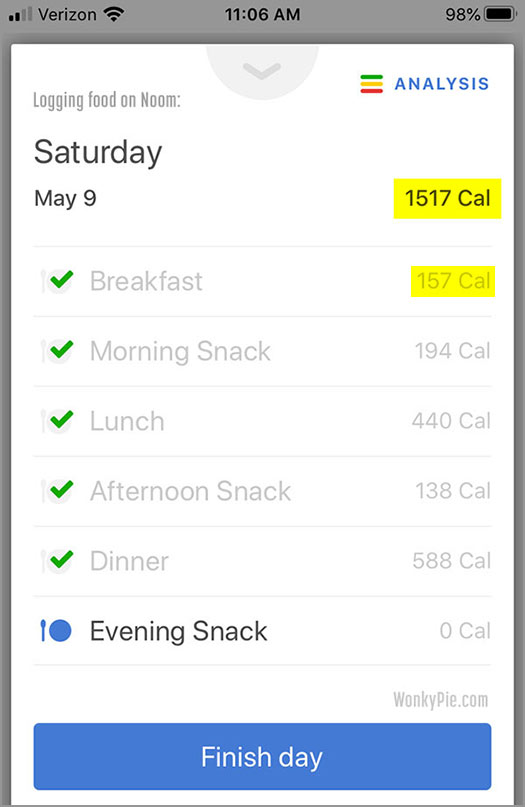Image resolution: width=525 pixels, height=807 pixels.
Task: Tap the blue circle next to Evening Snack
Action: [x=61, y=630]
